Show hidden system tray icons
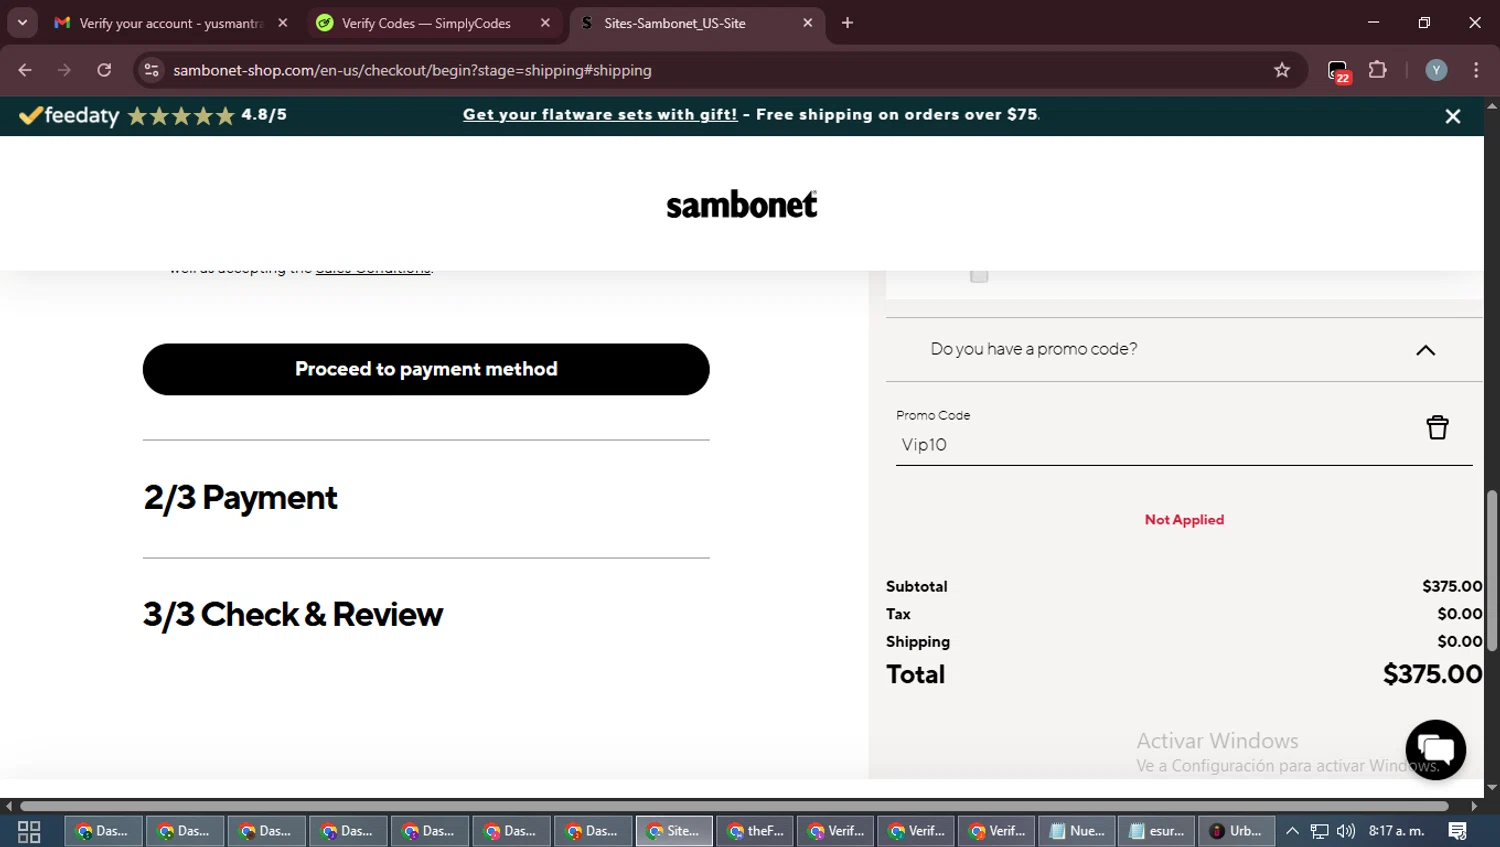1500x847 pixels. (1292, 831)
